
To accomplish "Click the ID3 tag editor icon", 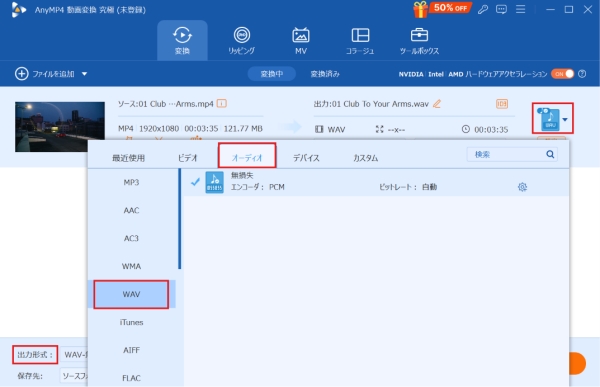I will (x=502, y=104).
